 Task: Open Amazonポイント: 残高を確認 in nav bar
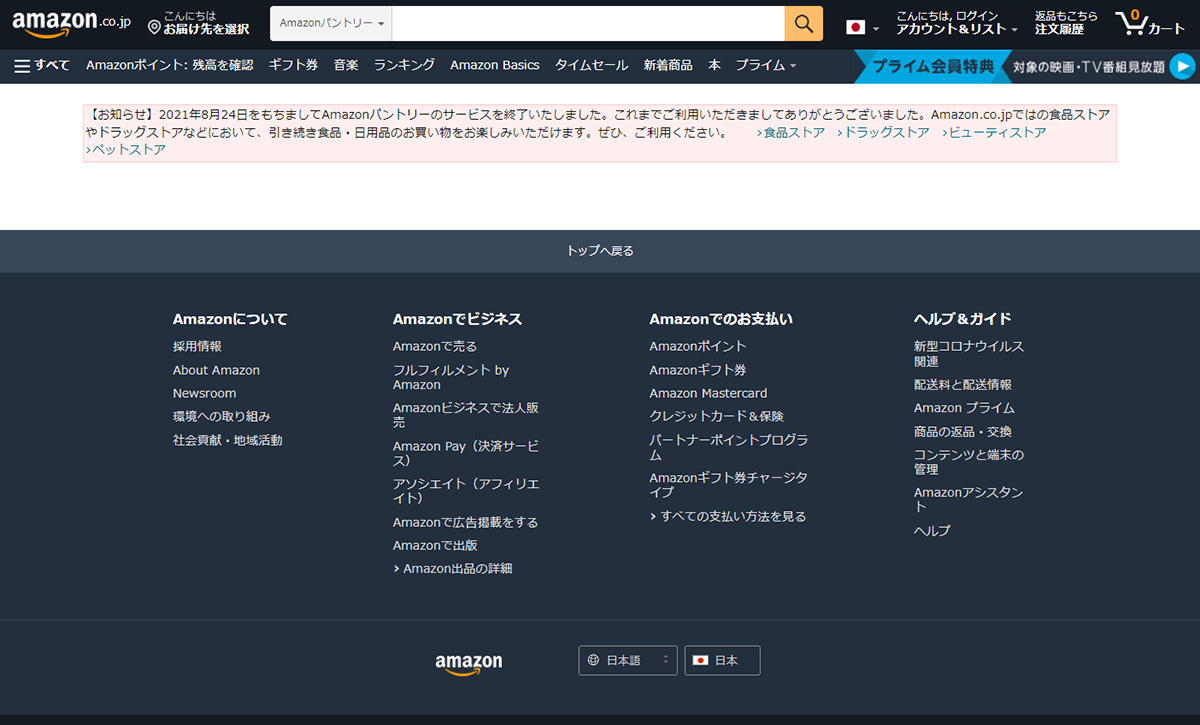[170, 65]
